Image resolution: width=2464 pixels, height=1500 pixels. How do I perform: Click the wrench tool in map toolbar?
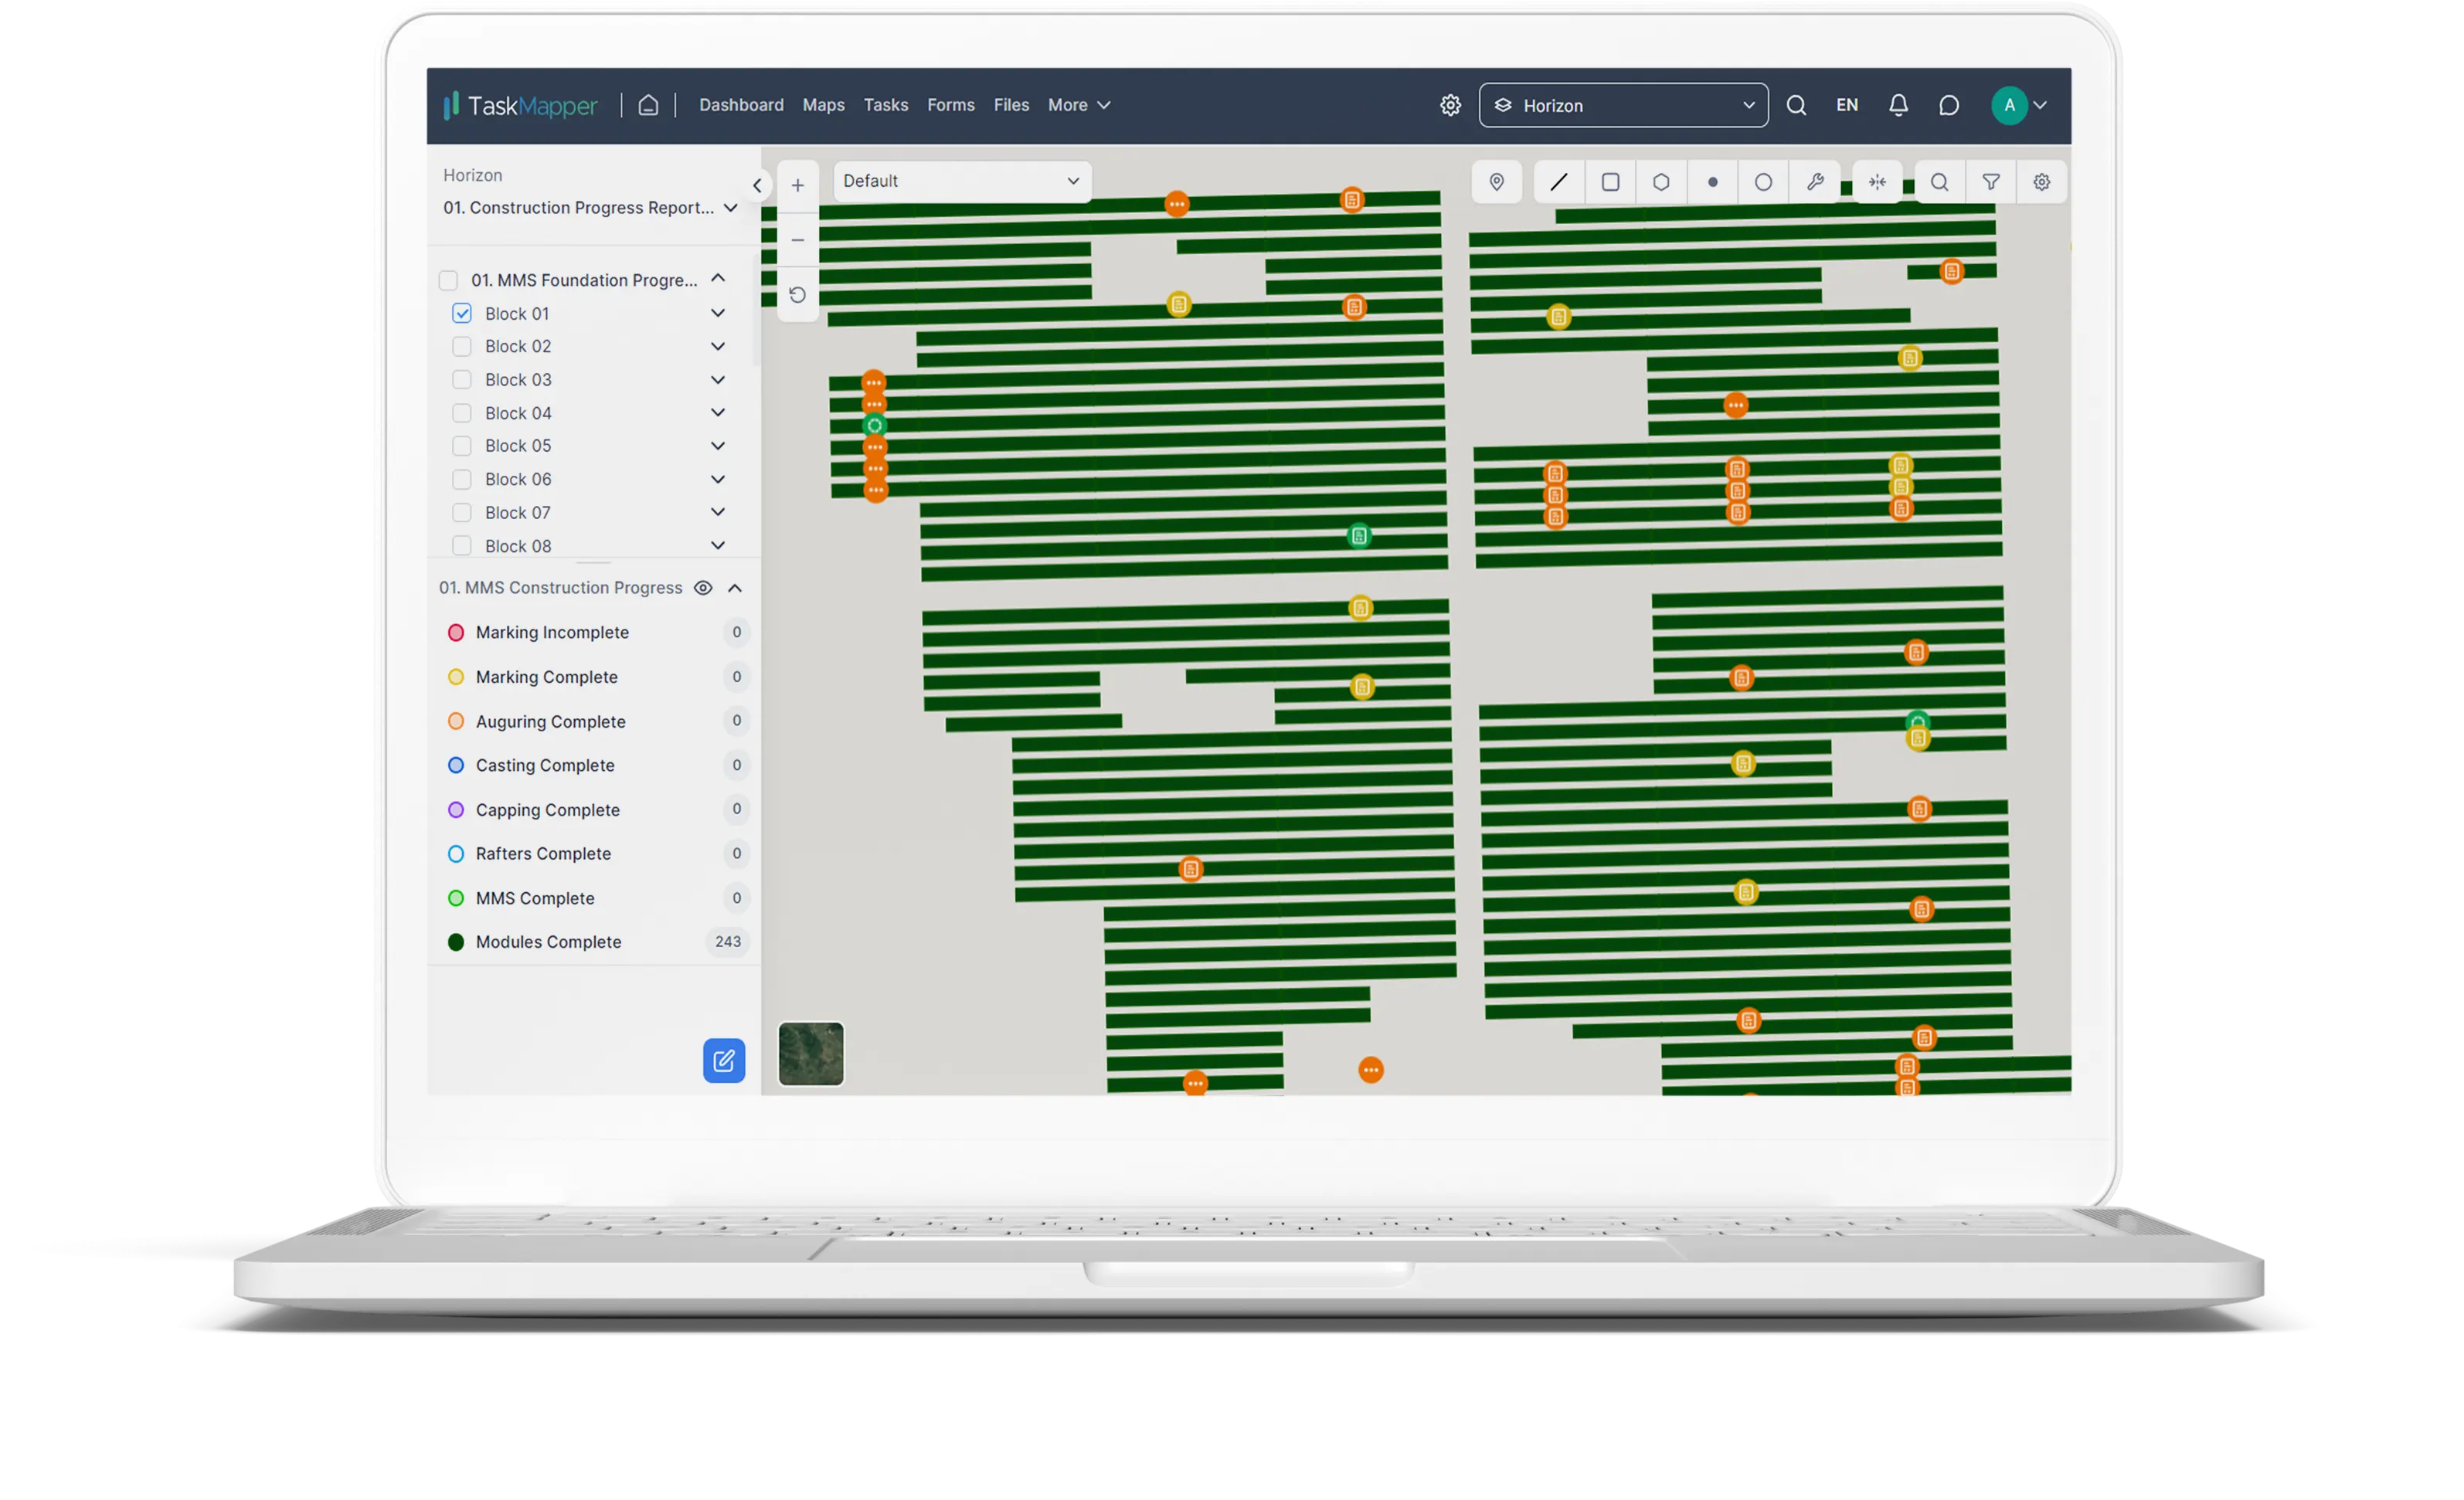(x=1815, y=182)
